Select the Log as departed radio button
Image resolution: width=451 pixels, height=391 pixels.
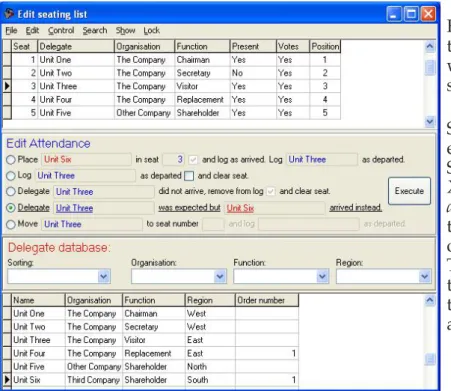(11, 176)
